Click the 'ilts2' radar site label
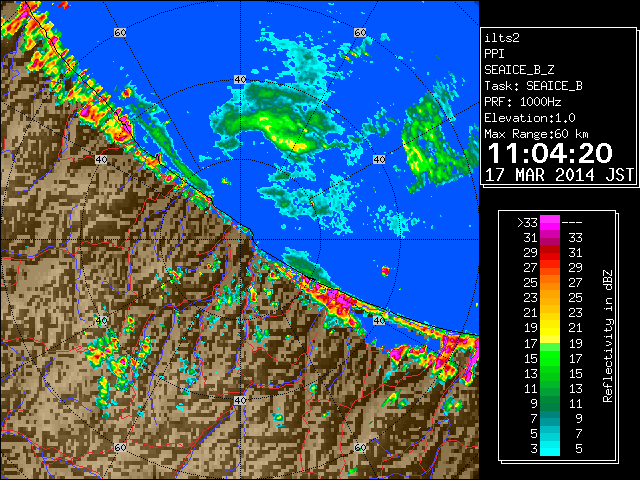Viewport: 640px width, 480px height. [502, 38]
